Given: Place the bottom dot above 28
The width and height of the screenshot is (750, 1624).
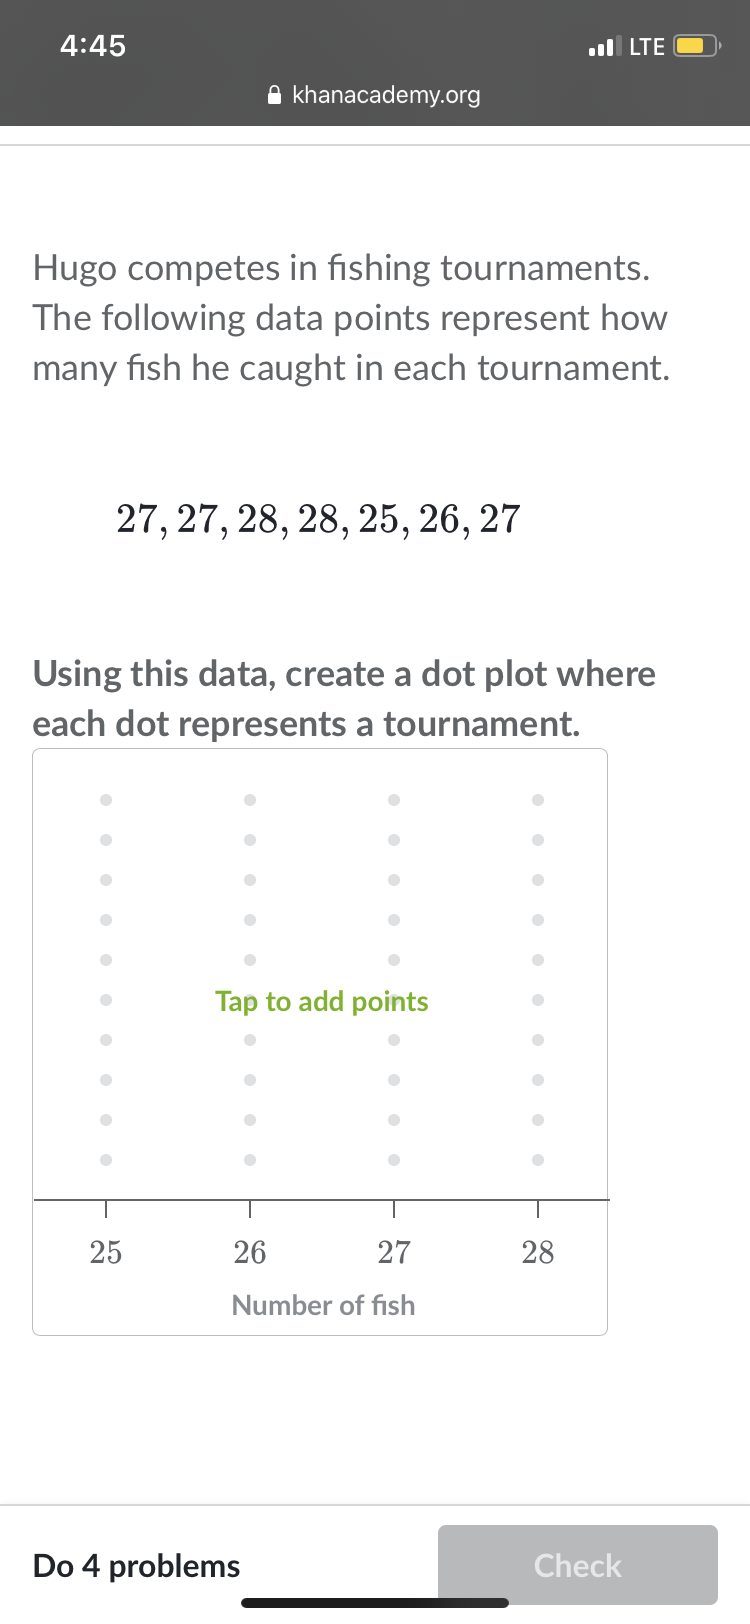Looking at the screenshot, I should [x=538, y=1160].
